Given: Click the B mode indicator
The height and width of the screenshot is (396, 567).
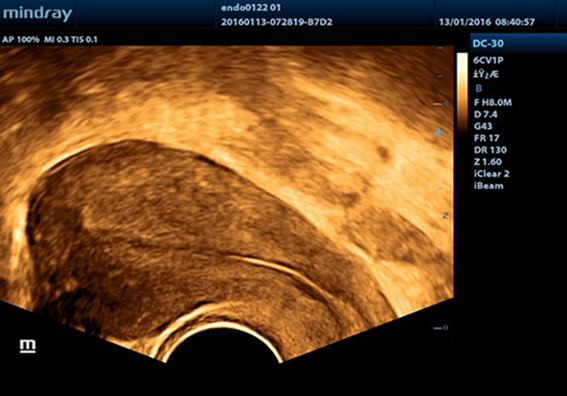Looking at the screenshot, I should tap(479, 88).
